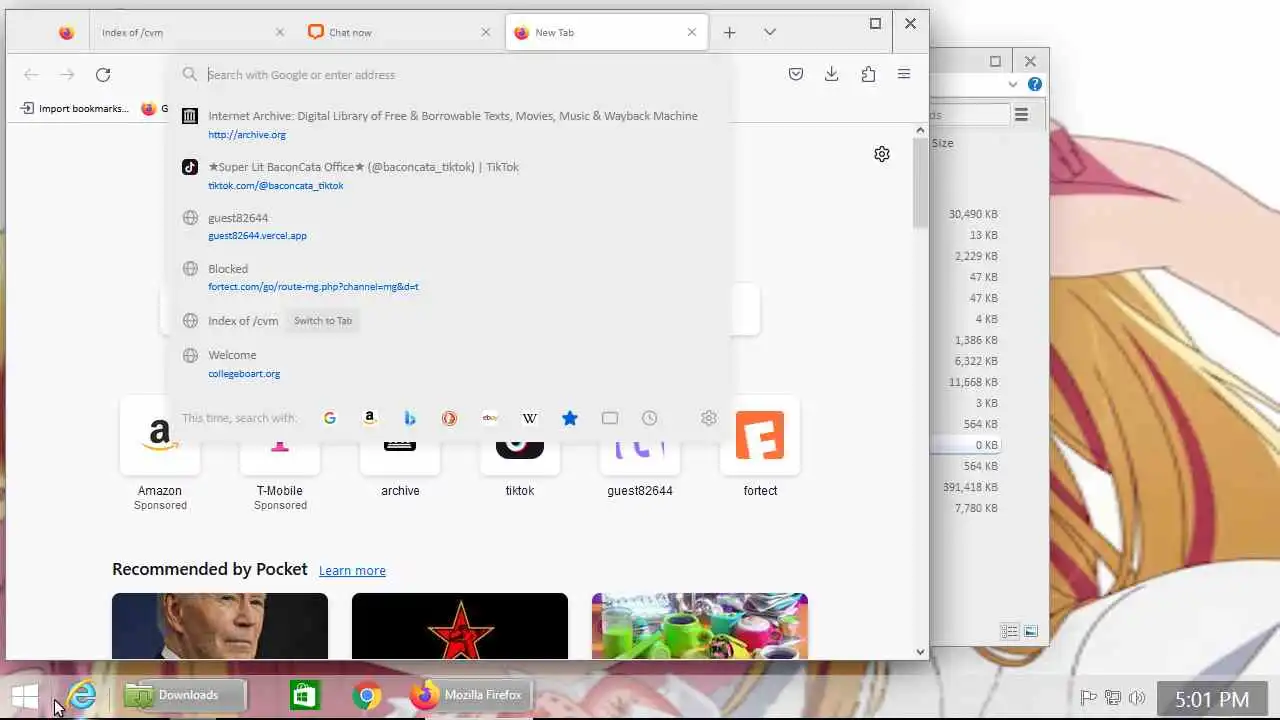1280x720 pixels.
Task: Open Downloads window from taskbar
Action: pyautogui.click(x=185, y=695)
